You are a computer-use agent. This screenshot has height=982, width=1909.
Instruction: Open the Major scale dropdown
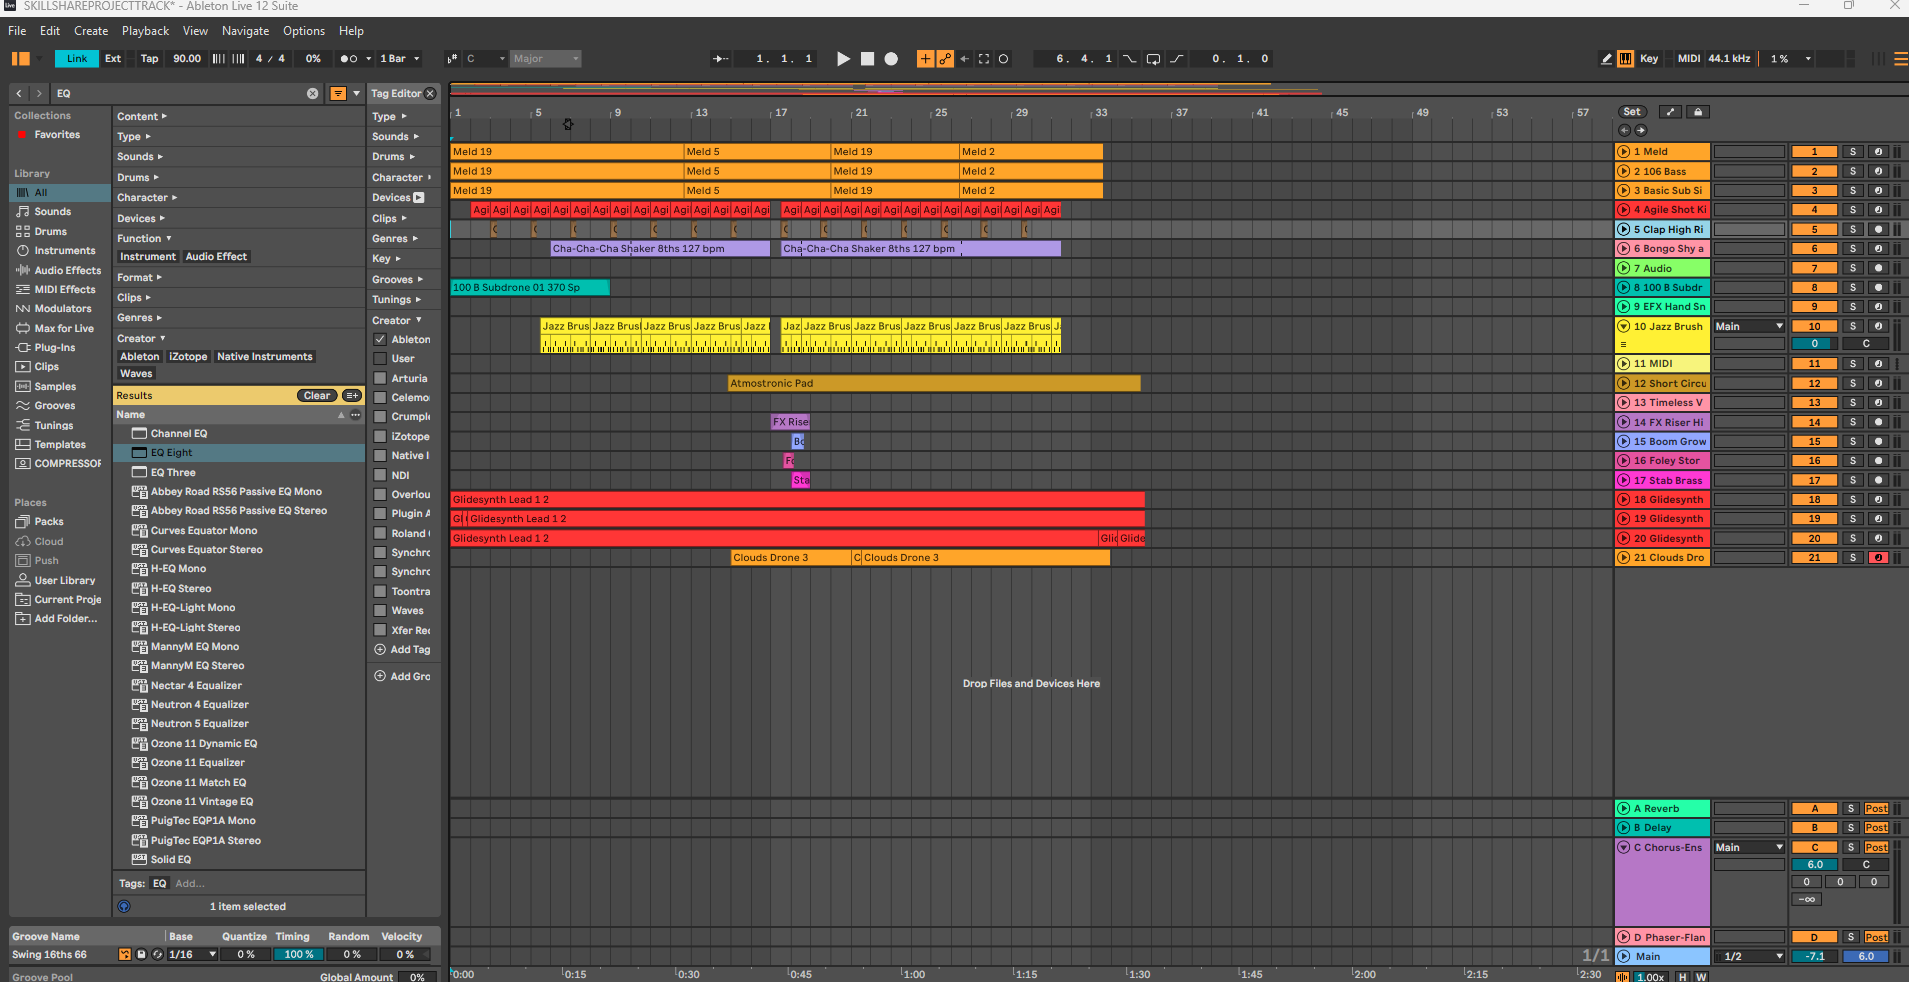click(546, 59)
